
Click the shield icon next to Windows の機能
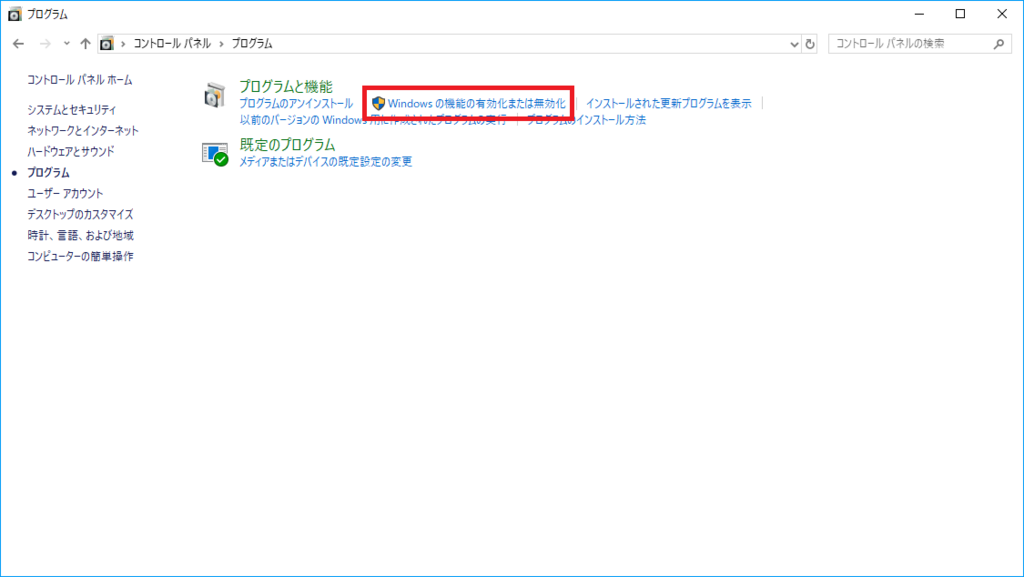tap(378, 103)
